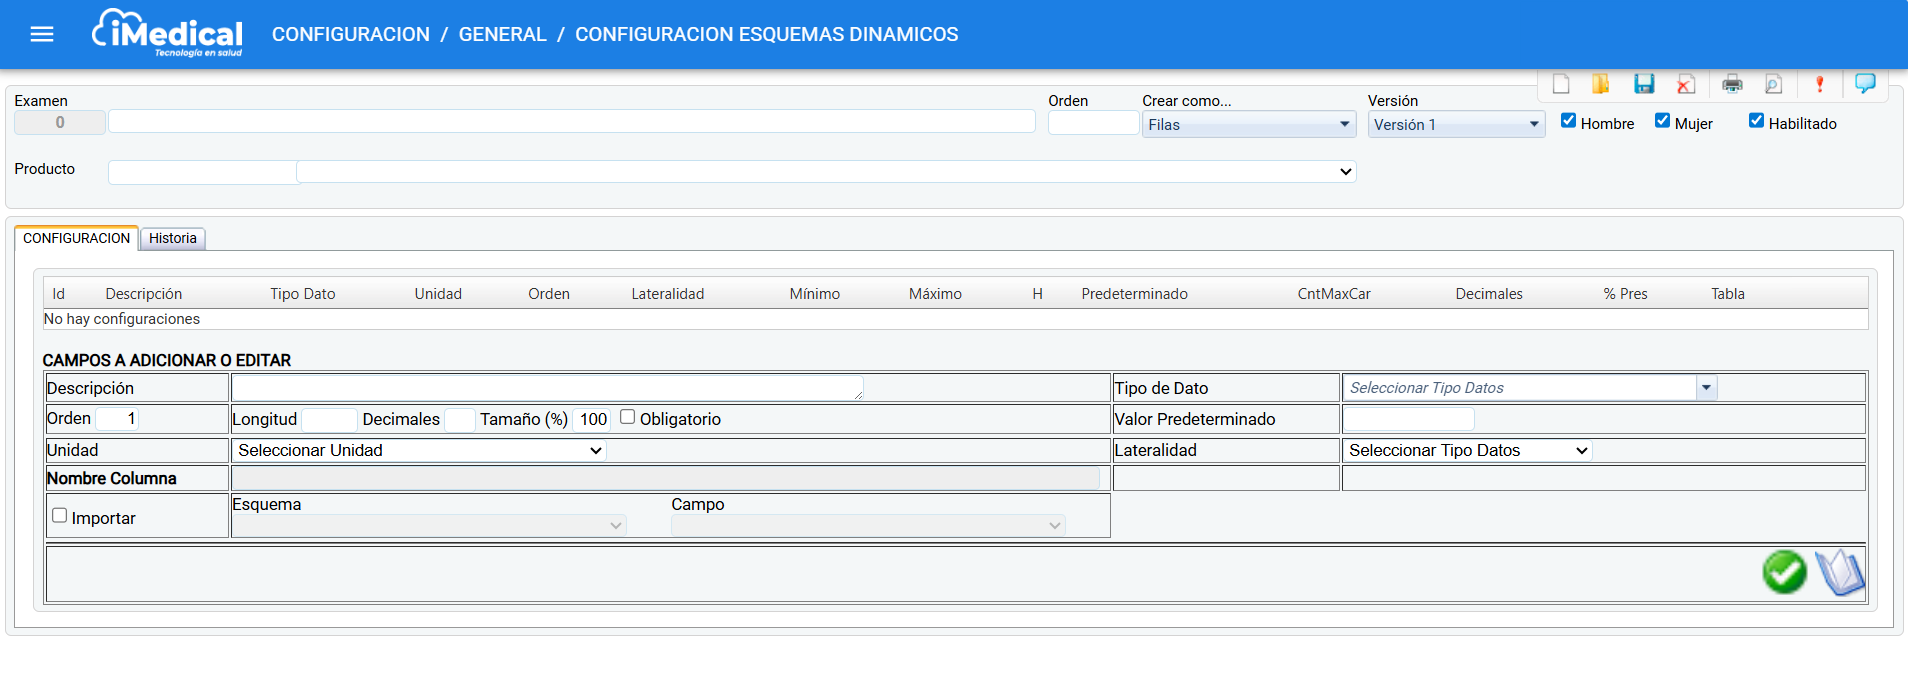Save using the blue floppy disk icon
The width and height of the screenshot is (1908, 698).
tap(1644, 84)
